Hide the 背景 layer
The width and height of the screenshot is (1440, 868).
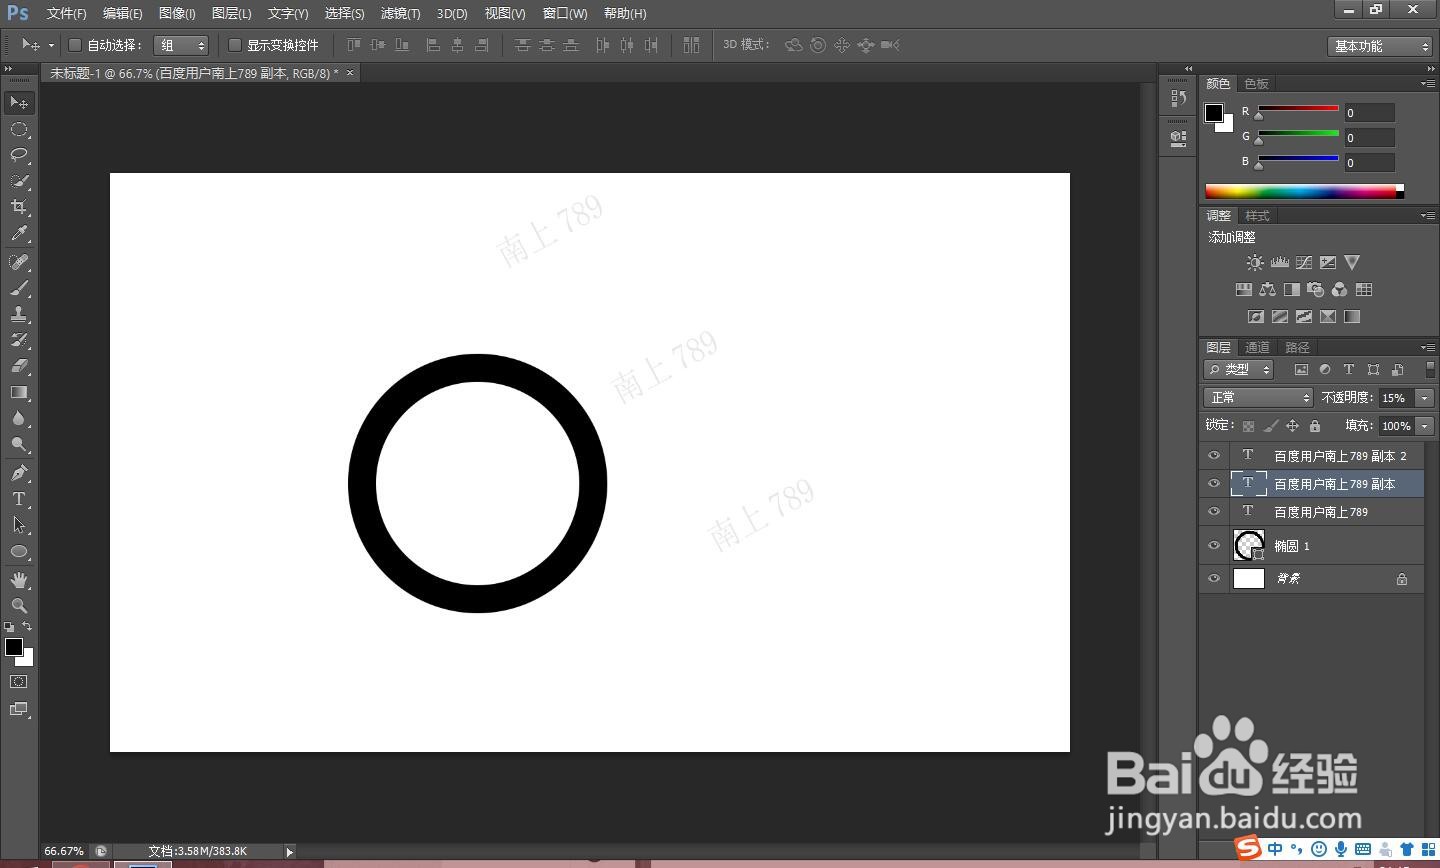coord(1214,579)
